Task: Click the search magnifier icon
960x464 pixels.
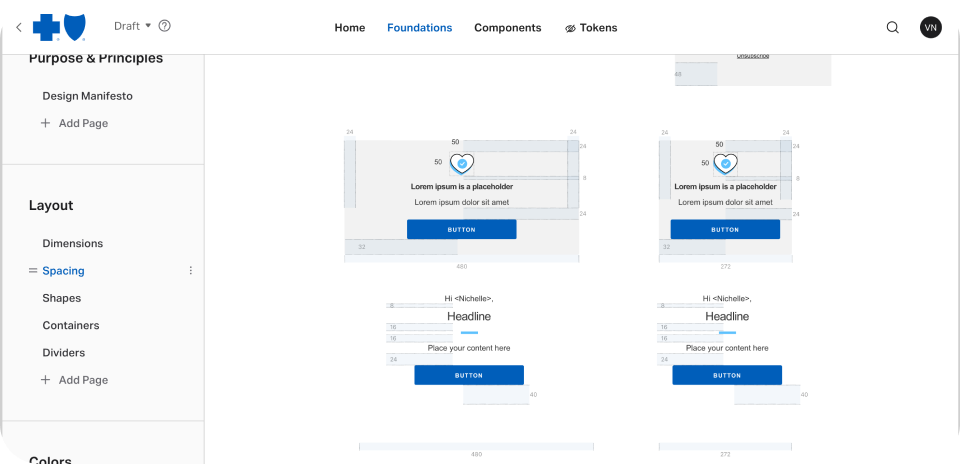Action: tap(892, 28)
